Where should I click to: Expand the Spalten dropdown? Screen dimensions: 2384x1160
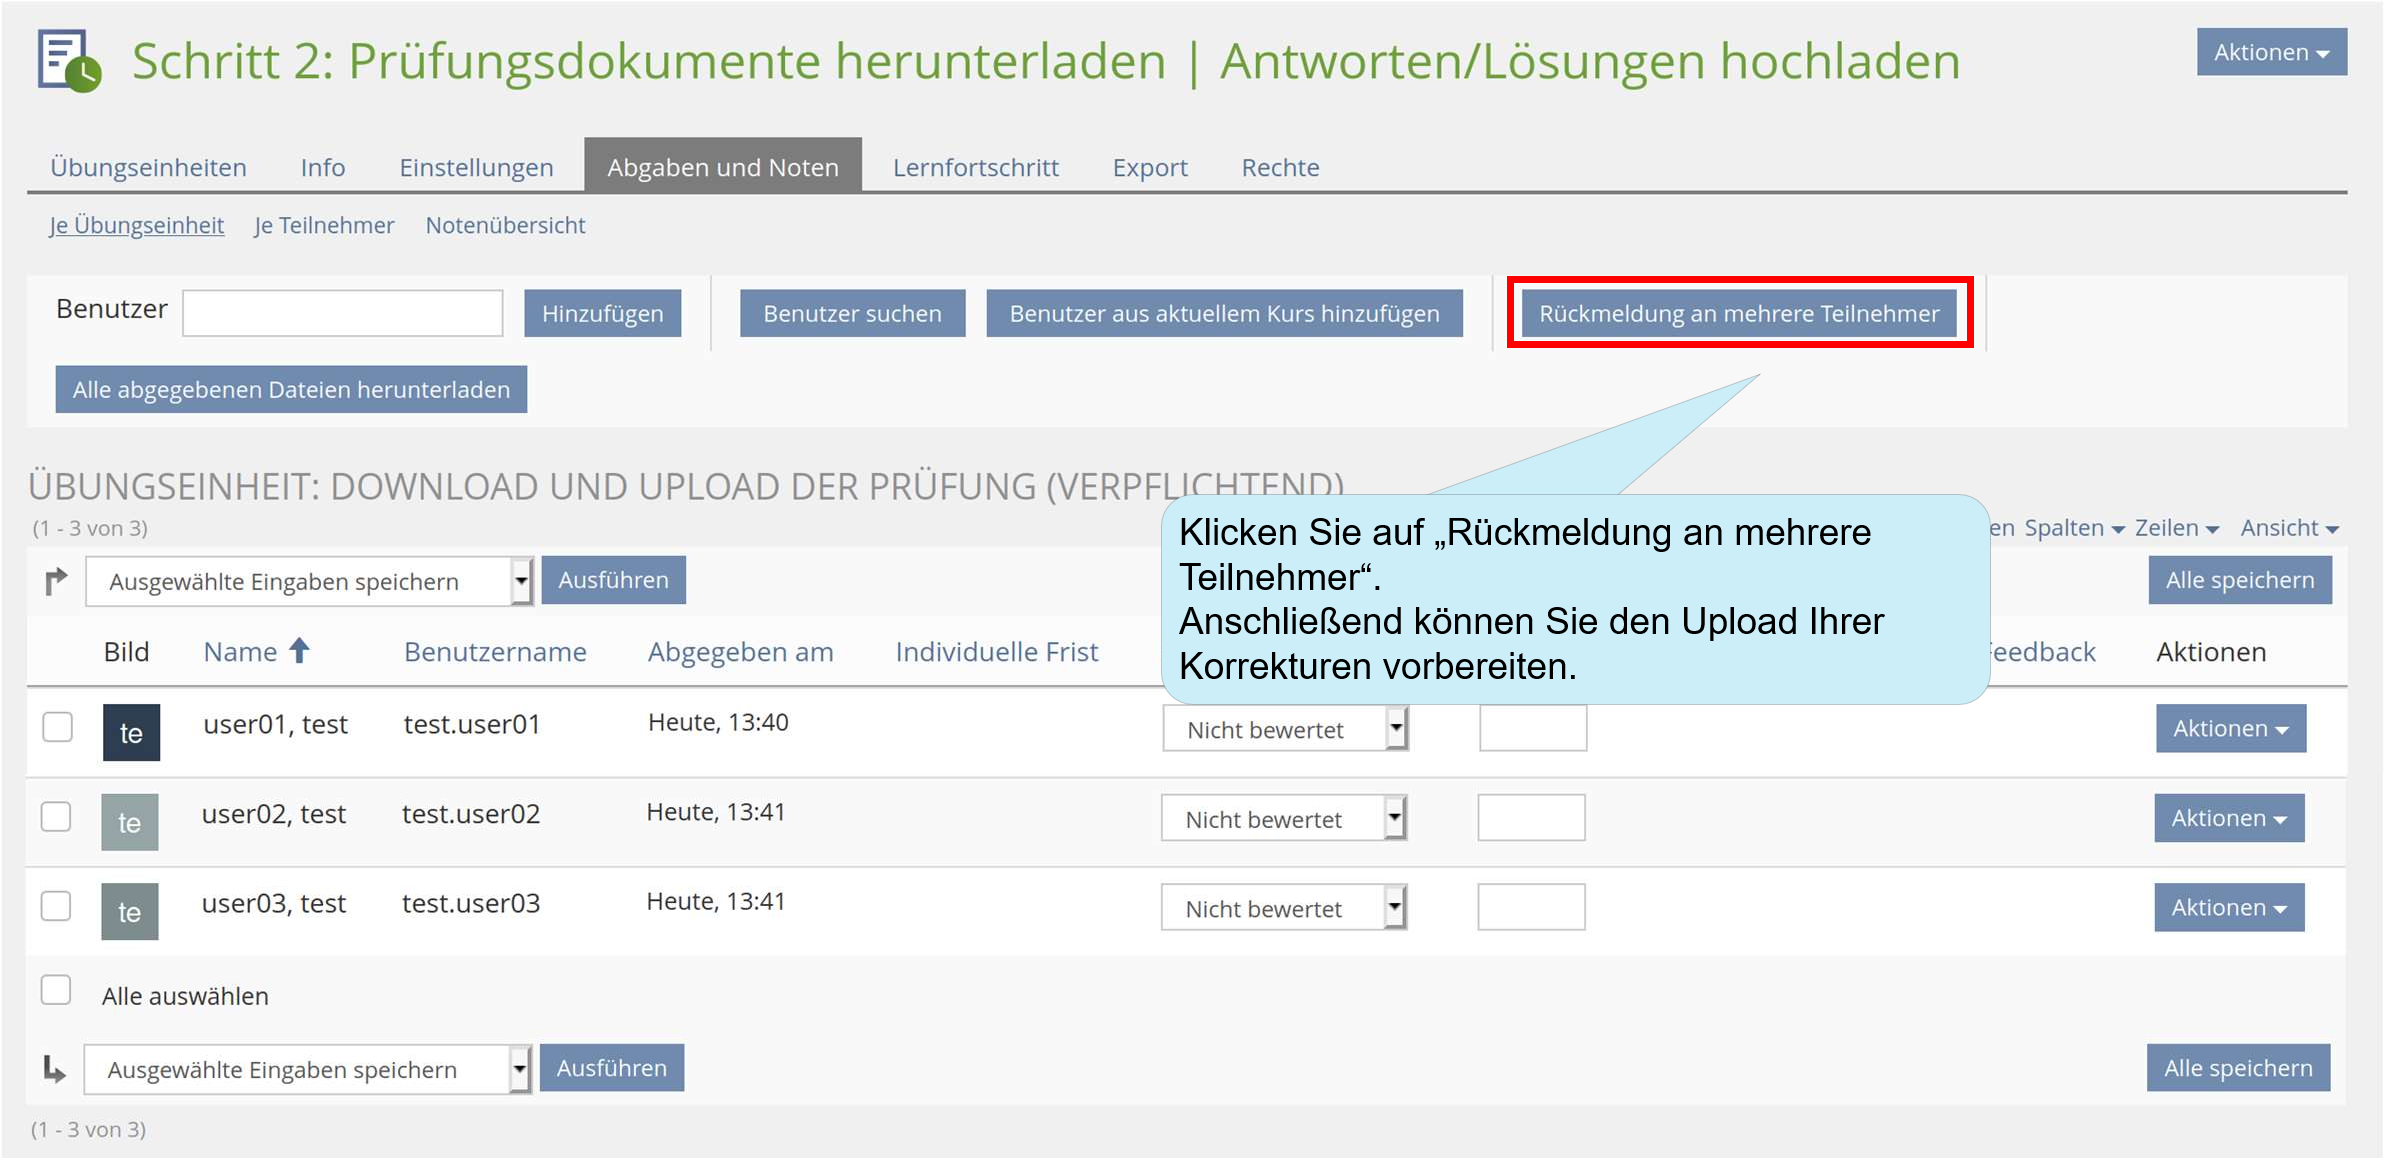(2074, 528)
